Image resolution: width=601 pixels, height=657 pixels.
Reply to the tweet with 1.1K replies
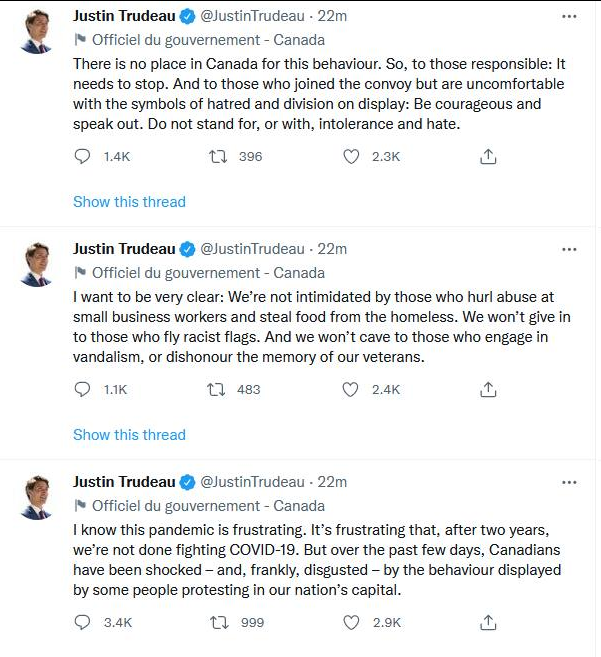(x=83, y=390)
